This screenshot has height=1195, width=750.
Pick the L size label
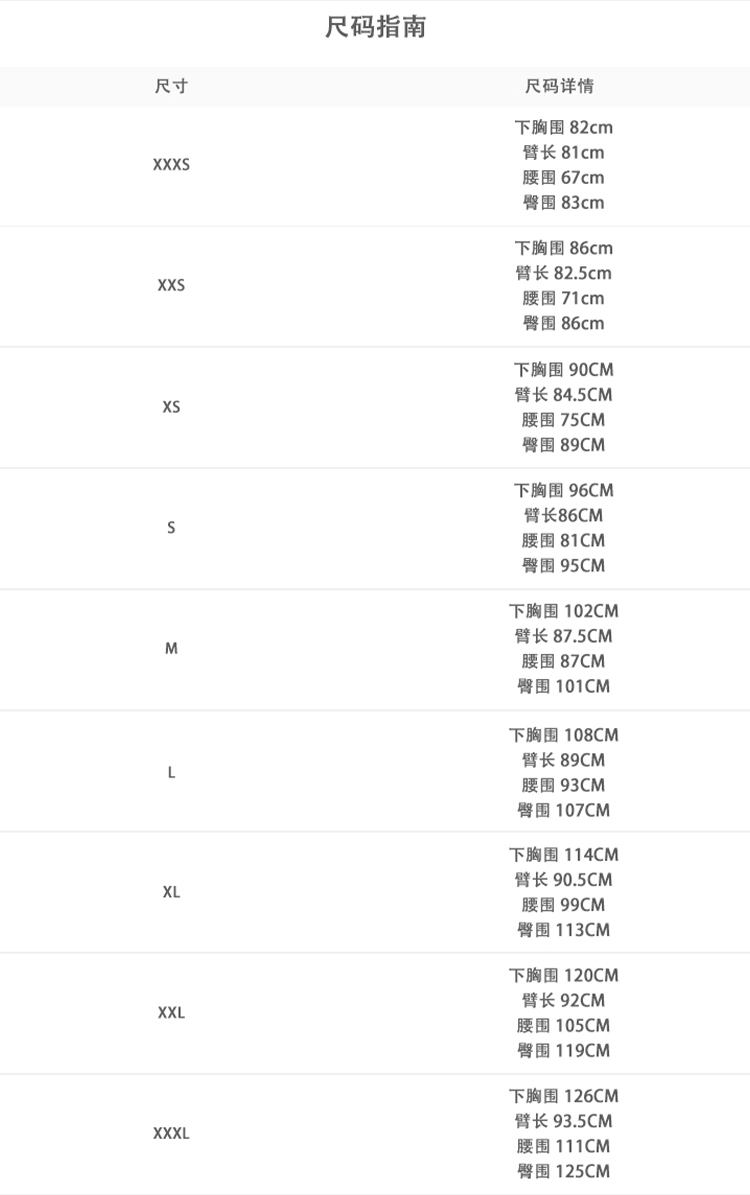tap(171, 772)
